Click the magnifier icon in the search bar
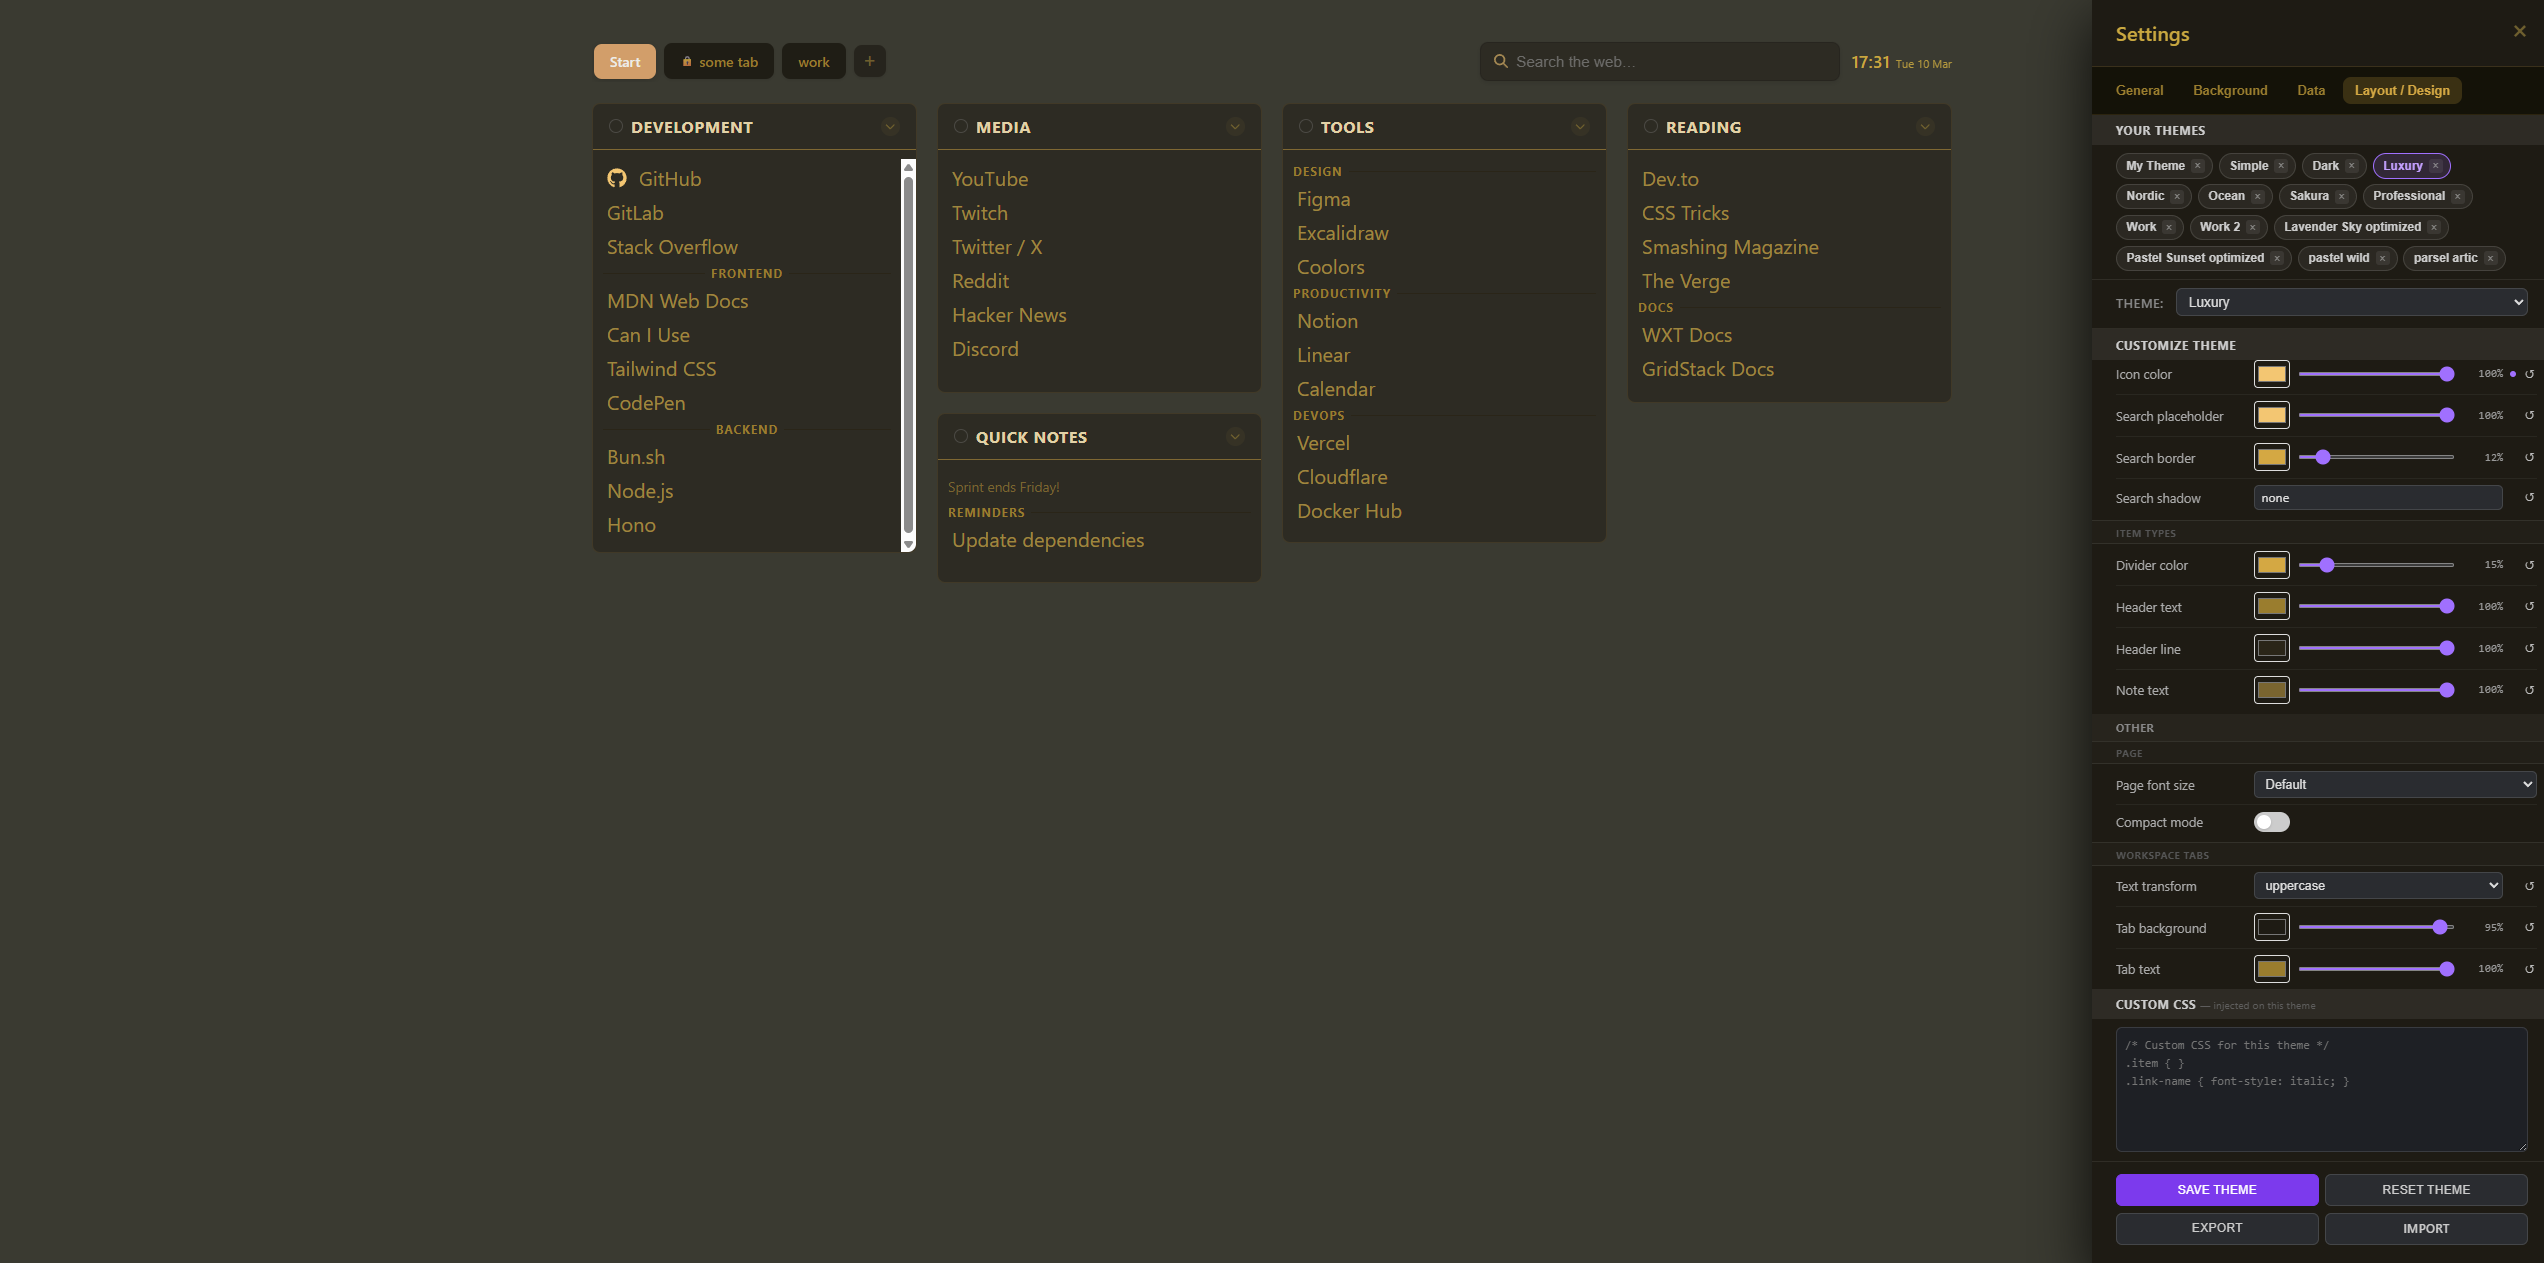 1500,61
